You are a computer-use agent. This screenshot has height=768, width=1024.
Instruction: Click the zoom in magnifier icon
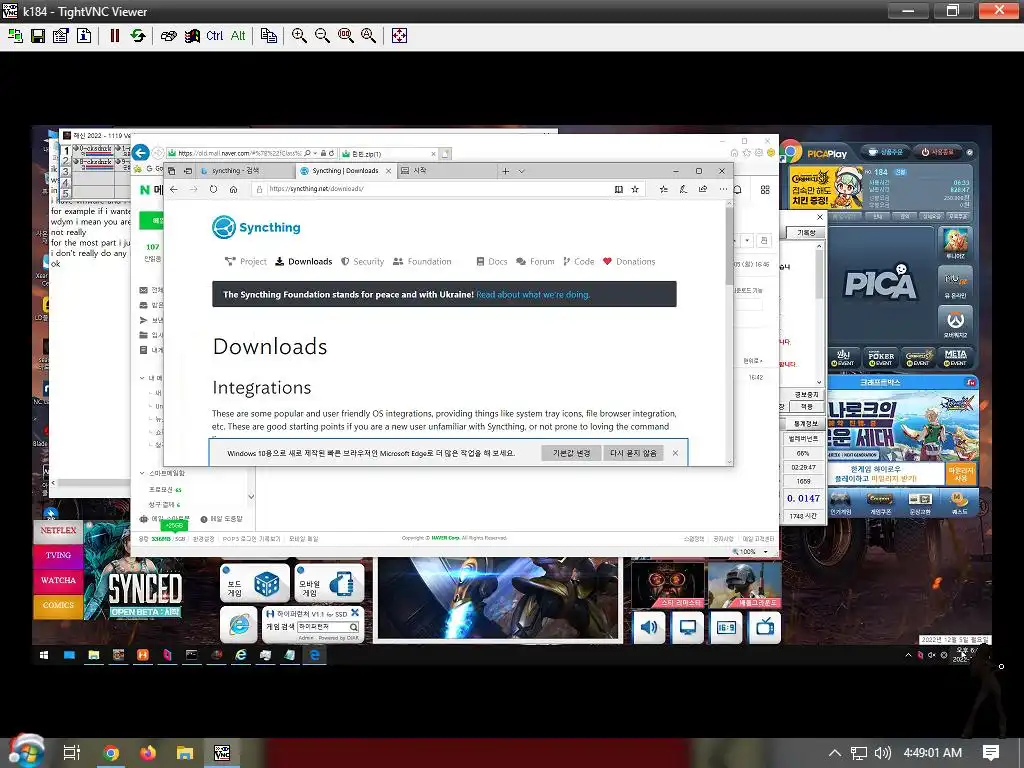point(299,35)
